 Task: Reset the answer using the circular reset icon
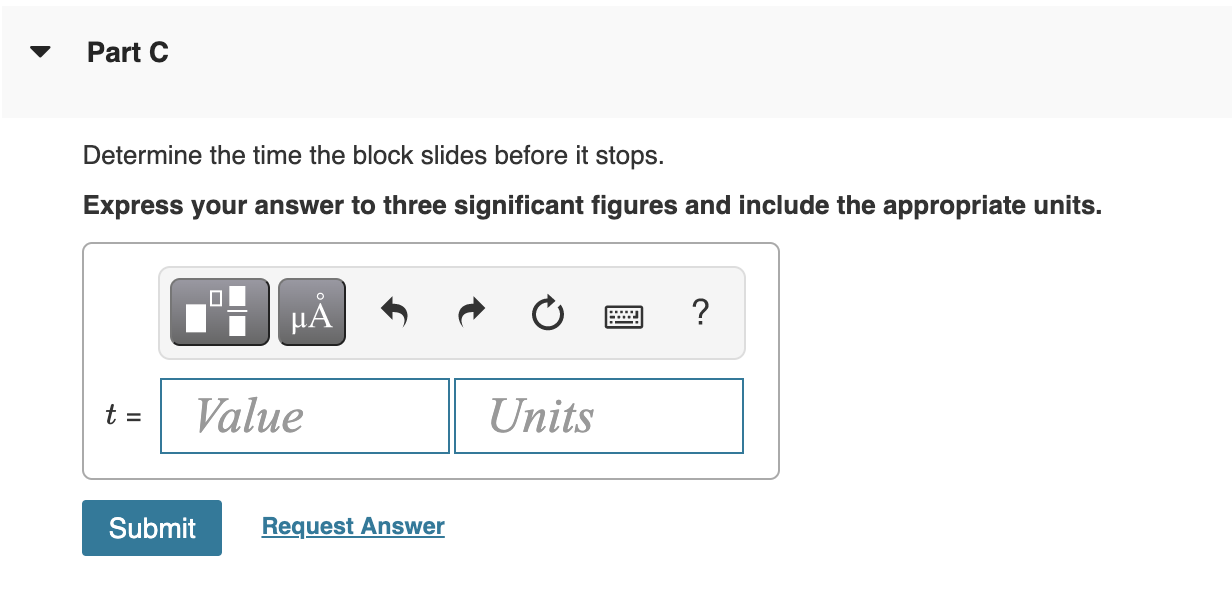[x=547, y=312]
